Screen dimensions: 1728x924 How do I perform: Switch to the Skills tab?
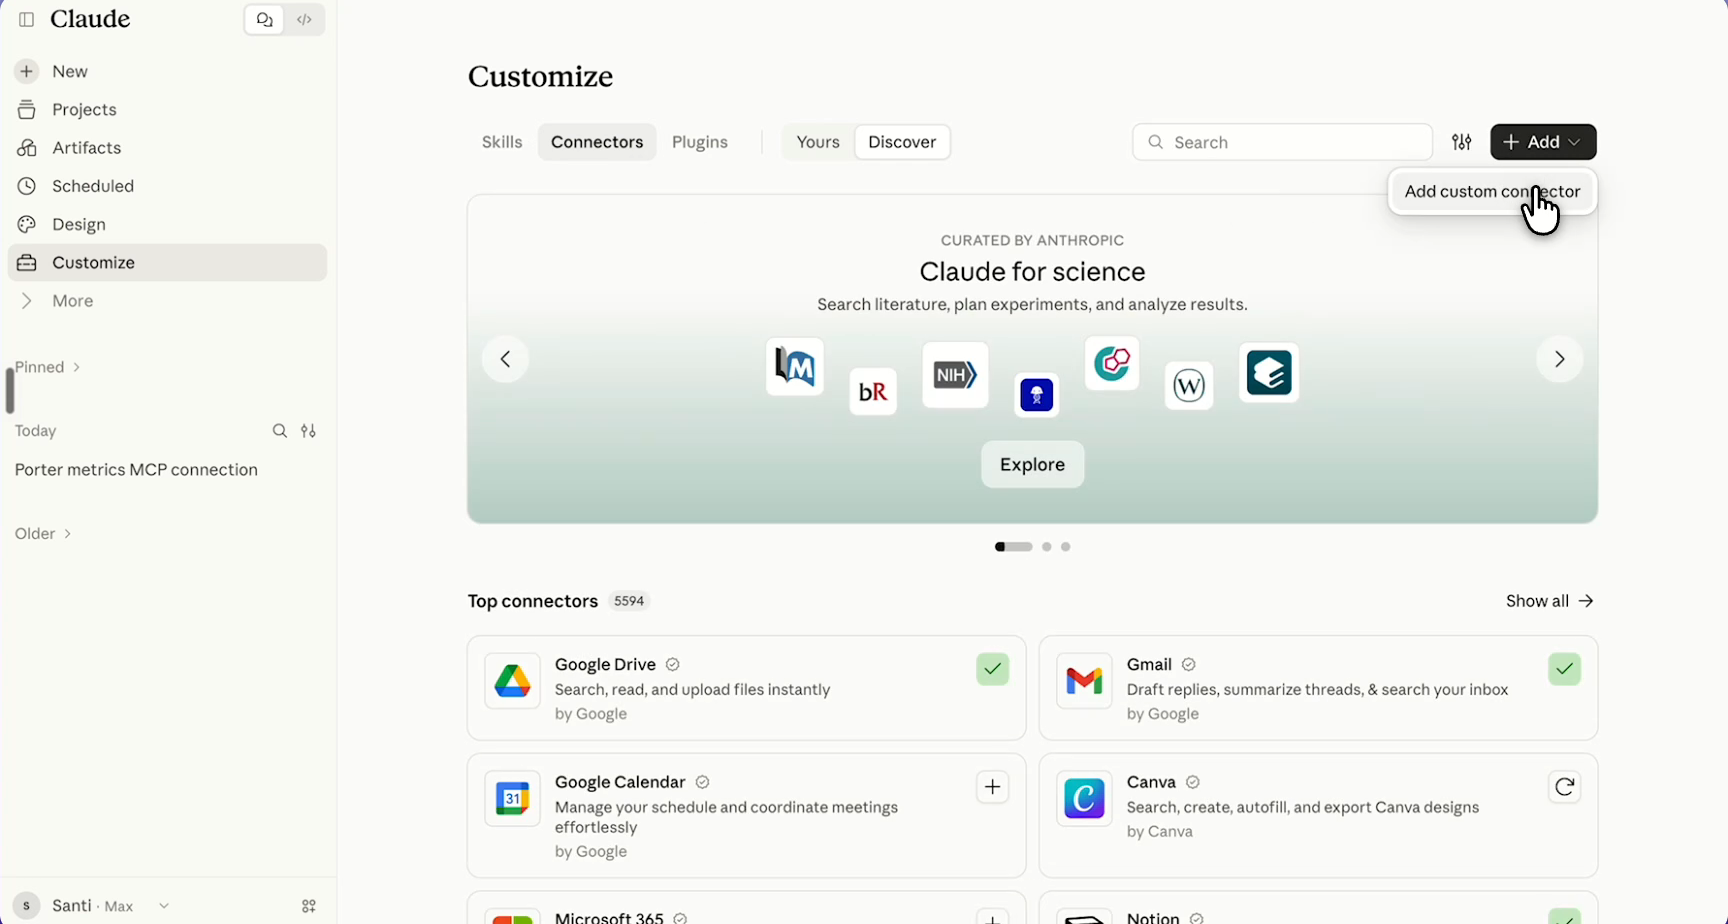coord(502,142)
